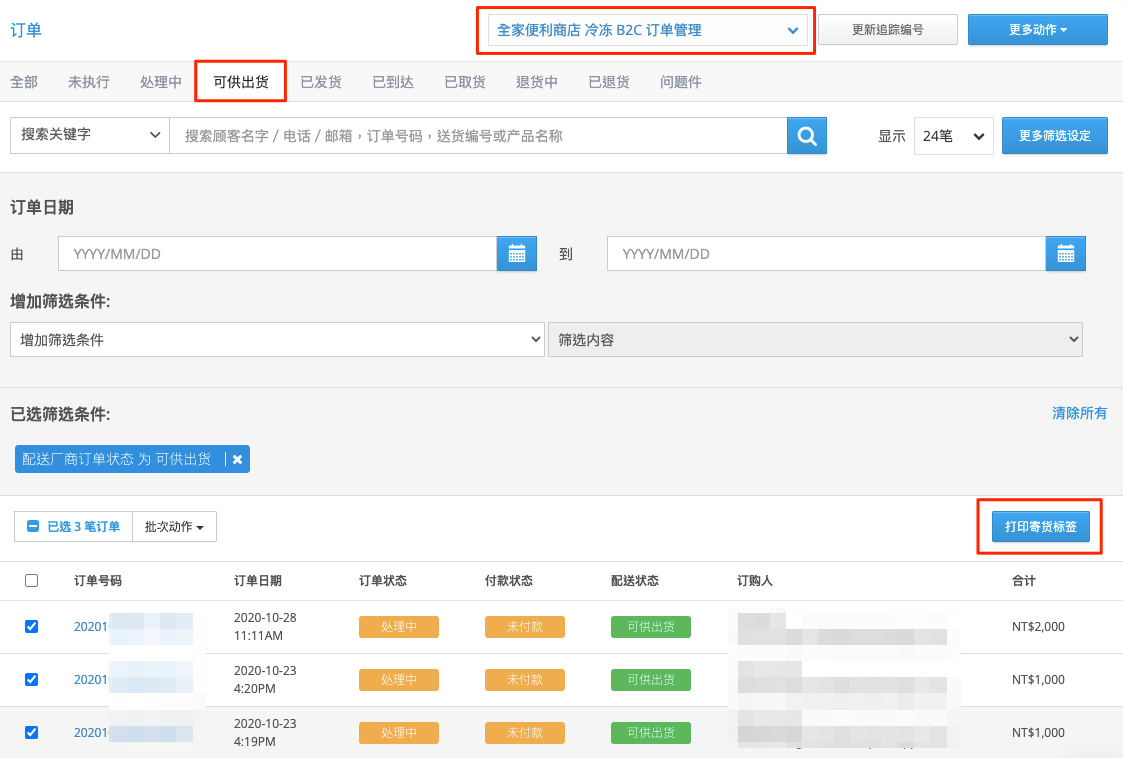Toggle the select-all header checkbox
The width and height of the screenshot is (1123, 758).
coord(32,580)
